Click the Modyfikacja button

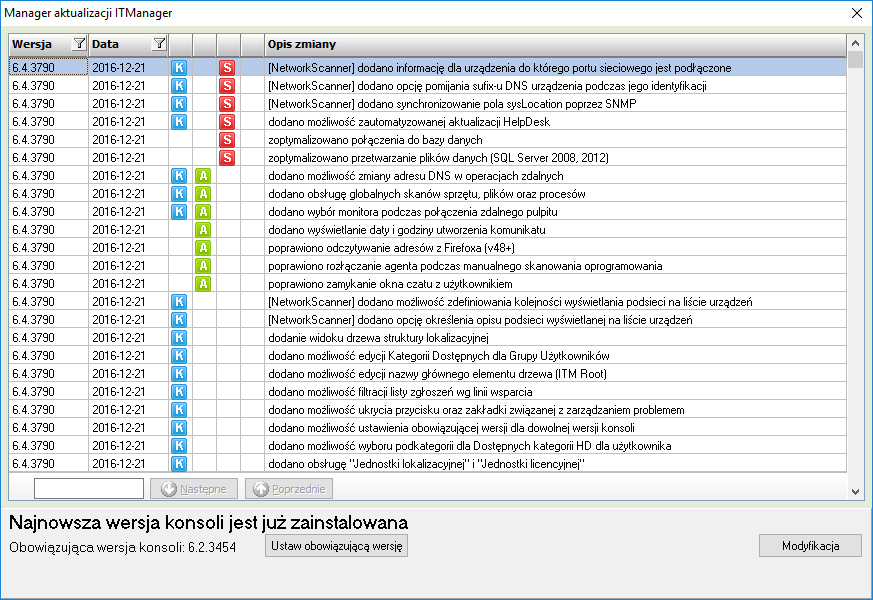point(810,546)
